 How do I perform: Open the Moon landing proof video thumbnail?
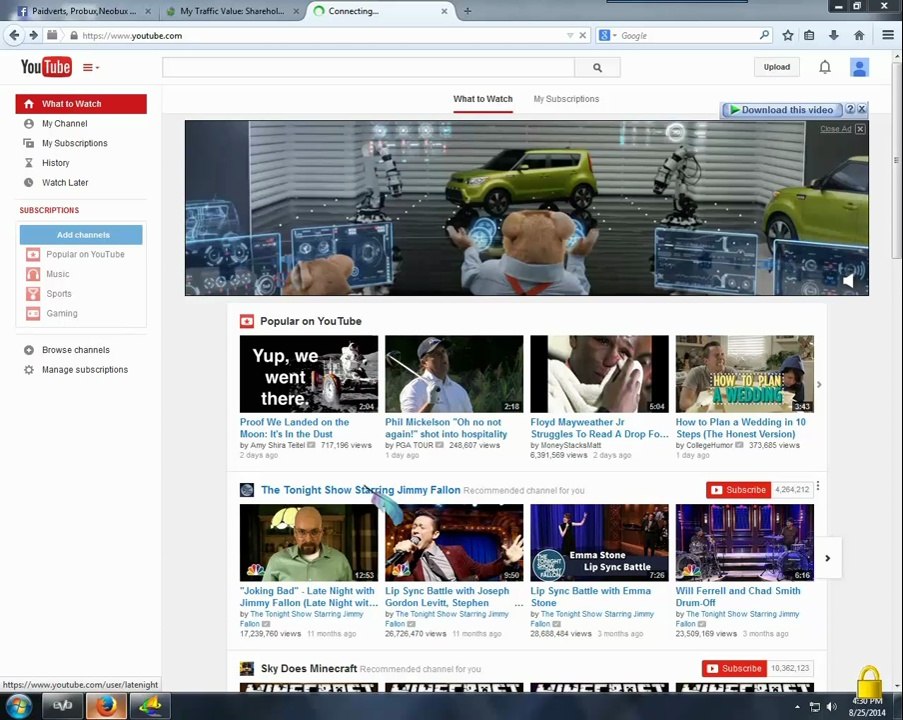coord(309,374)
